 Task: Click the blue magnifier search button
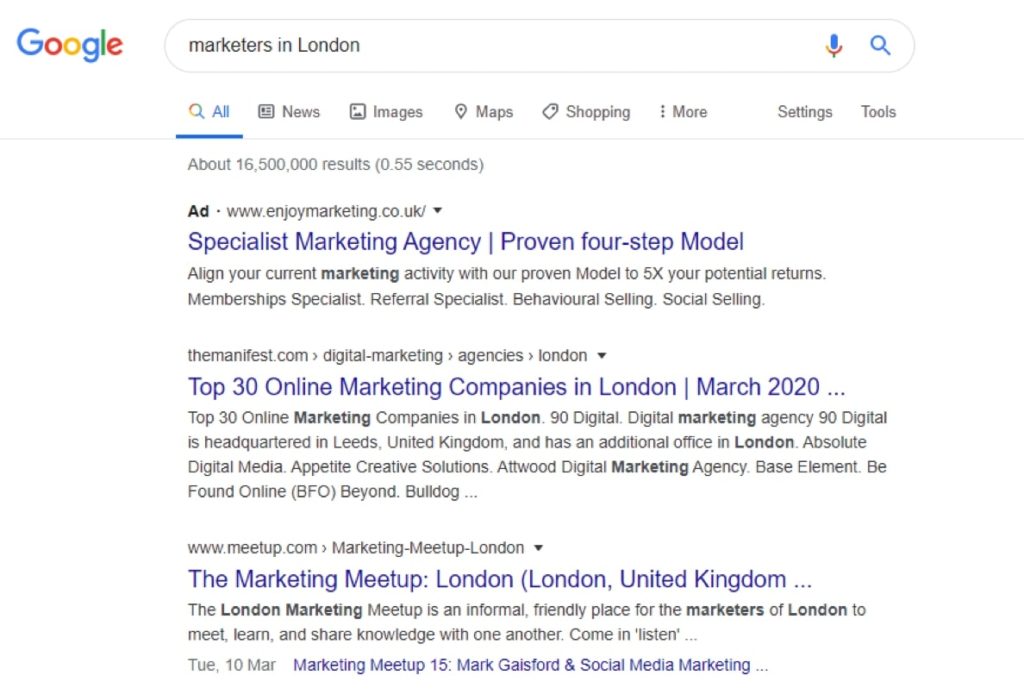tap(880, 45)
